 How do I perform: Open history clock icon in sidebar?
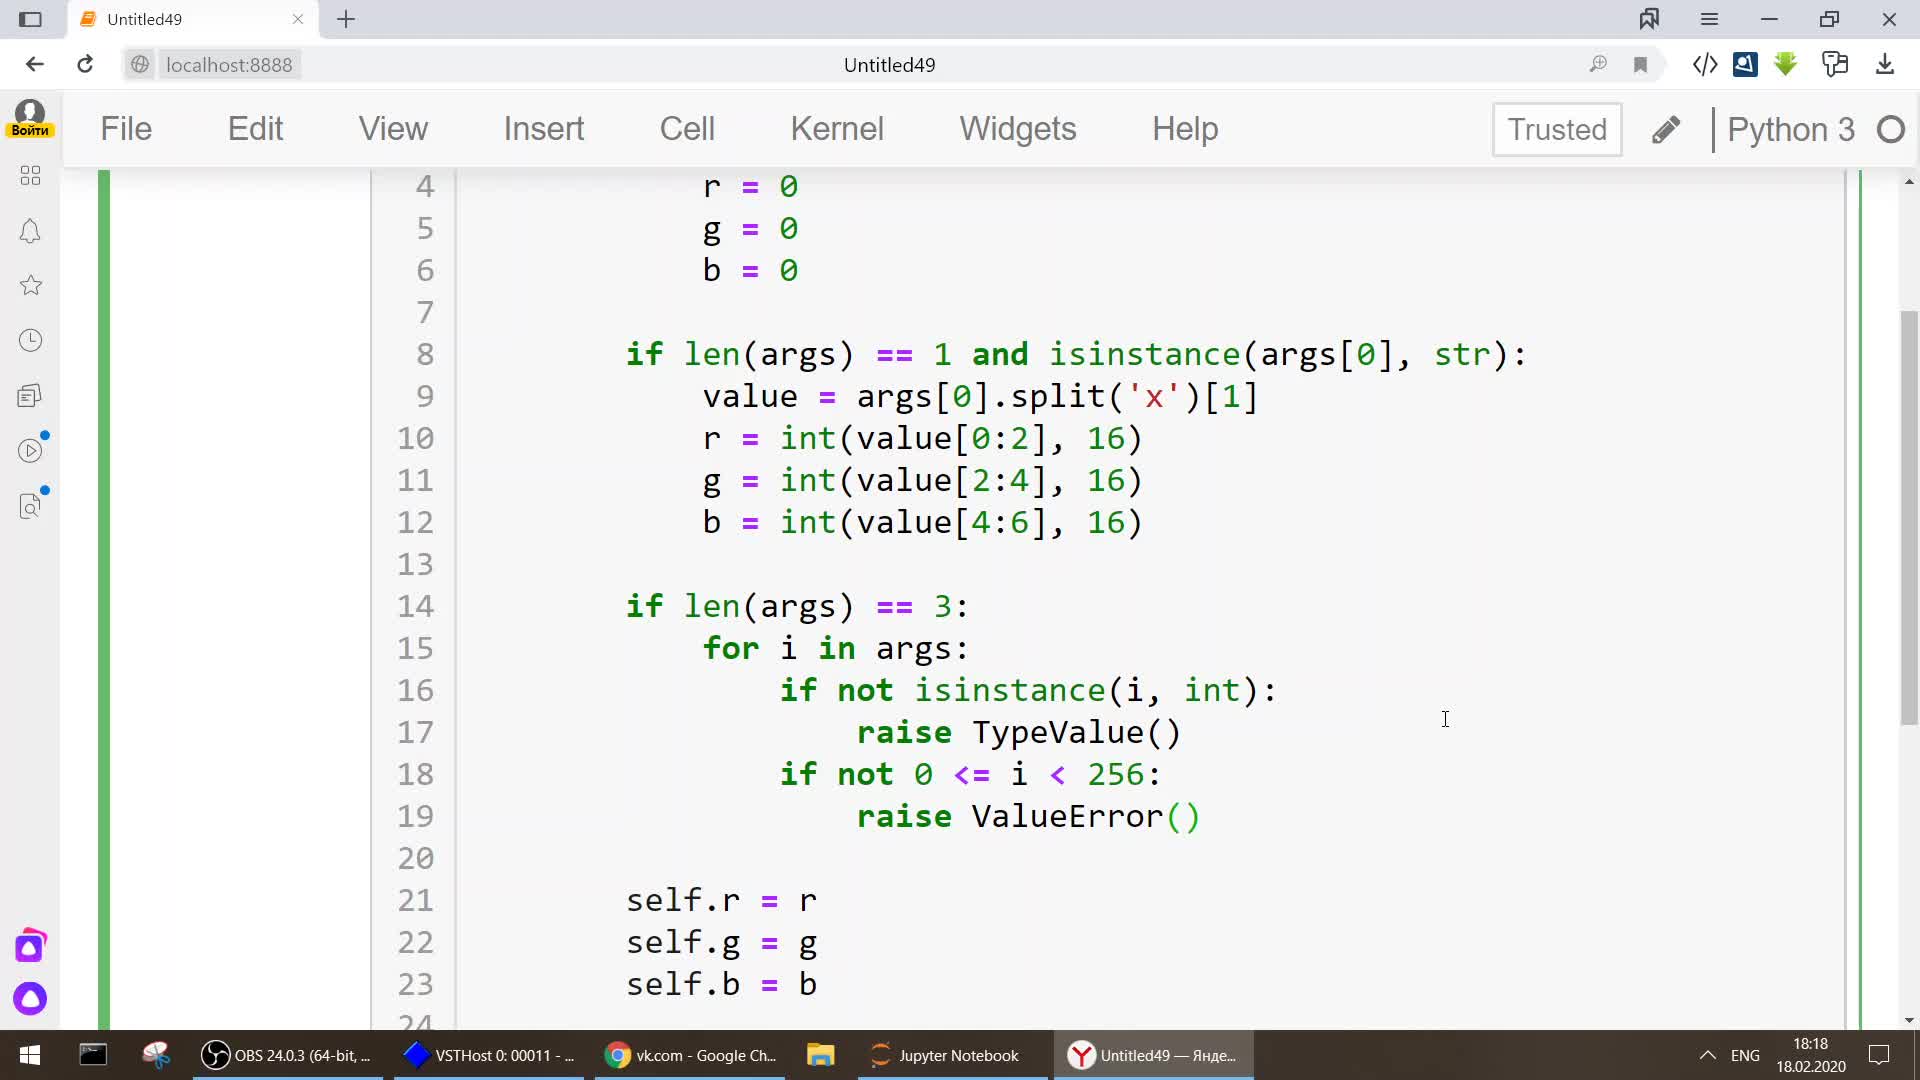click(30, 341)
